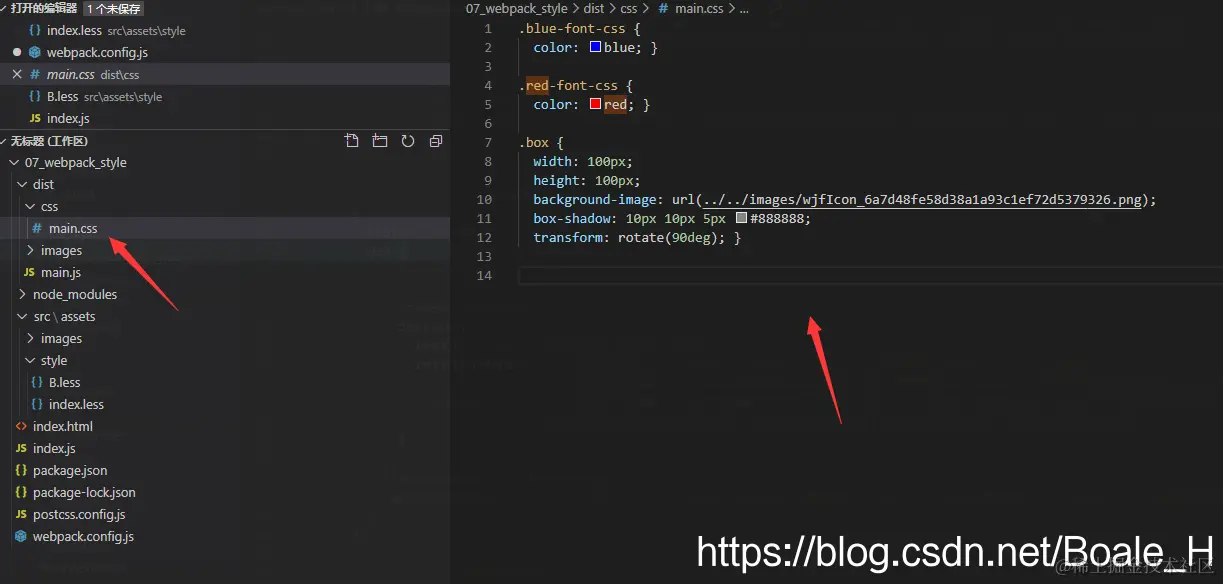Click webpack cube icon in file tree
Viewport: 1223px width, 584px height.
21,536
